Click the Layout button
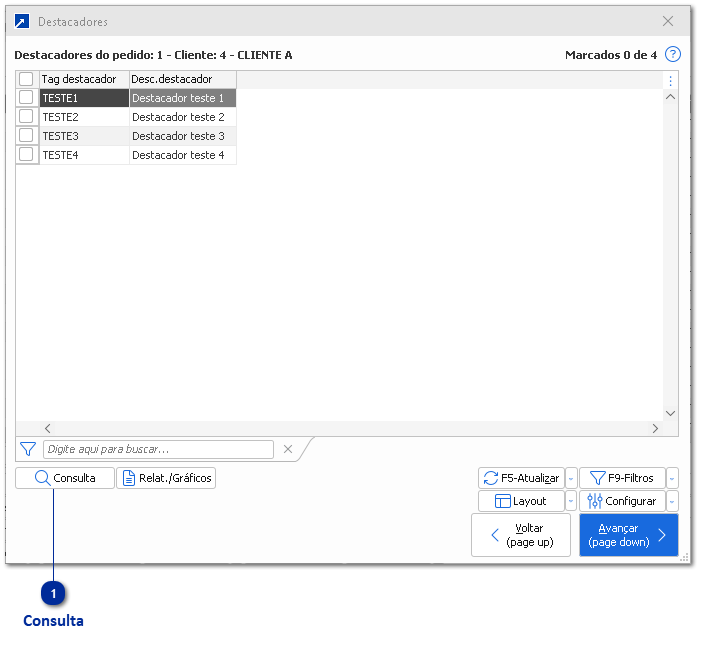 (521, 501)
